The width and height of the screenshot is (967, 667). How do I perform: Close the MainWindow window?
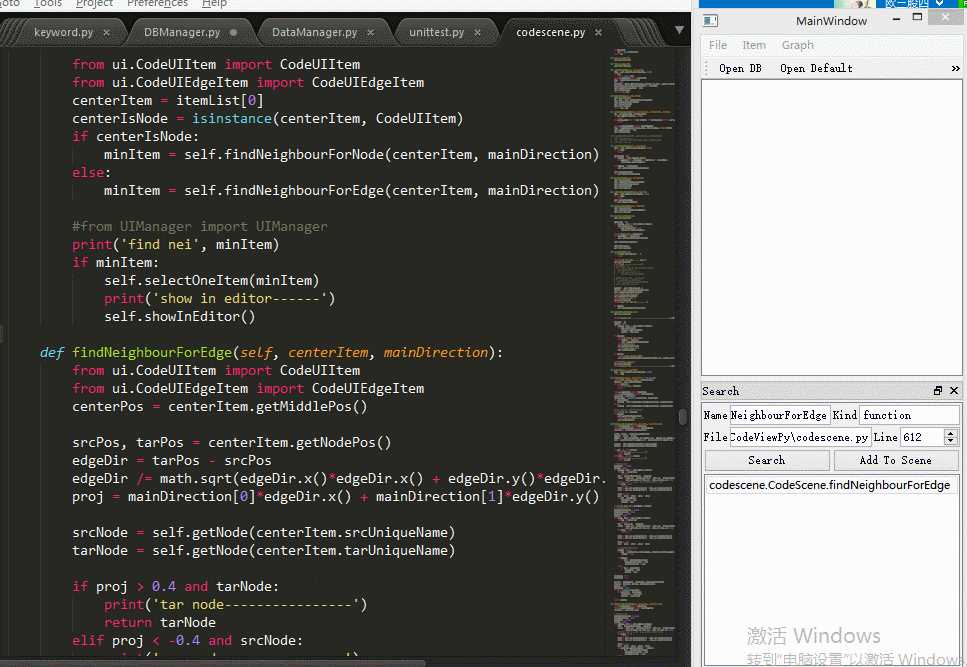coord(945,17)
